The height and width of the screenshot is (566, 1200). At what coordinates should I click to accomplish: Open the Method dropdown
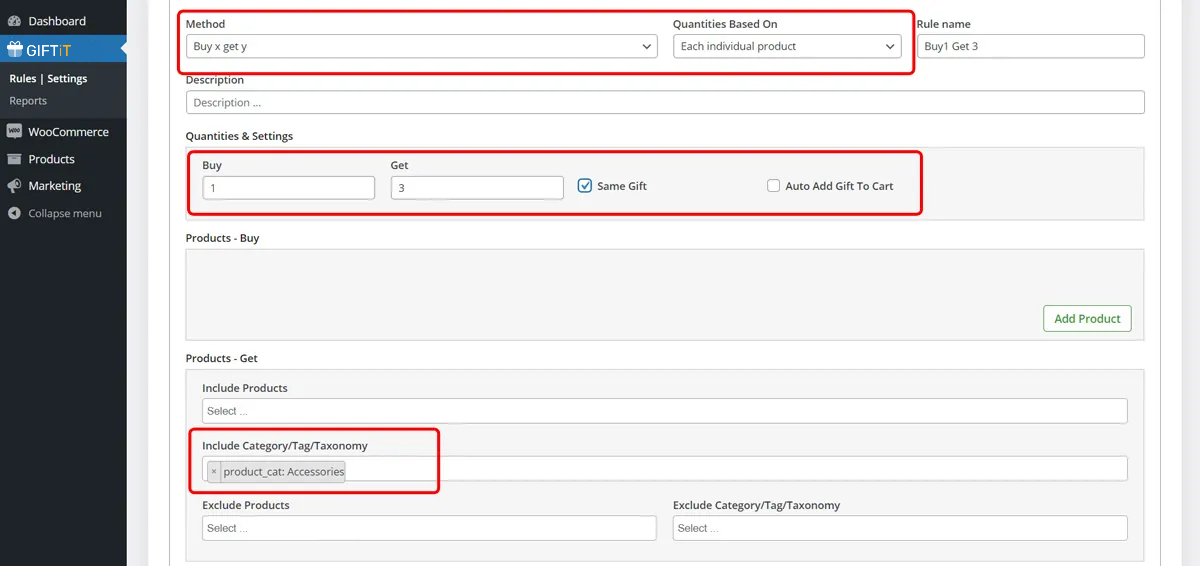pos(421,46)
